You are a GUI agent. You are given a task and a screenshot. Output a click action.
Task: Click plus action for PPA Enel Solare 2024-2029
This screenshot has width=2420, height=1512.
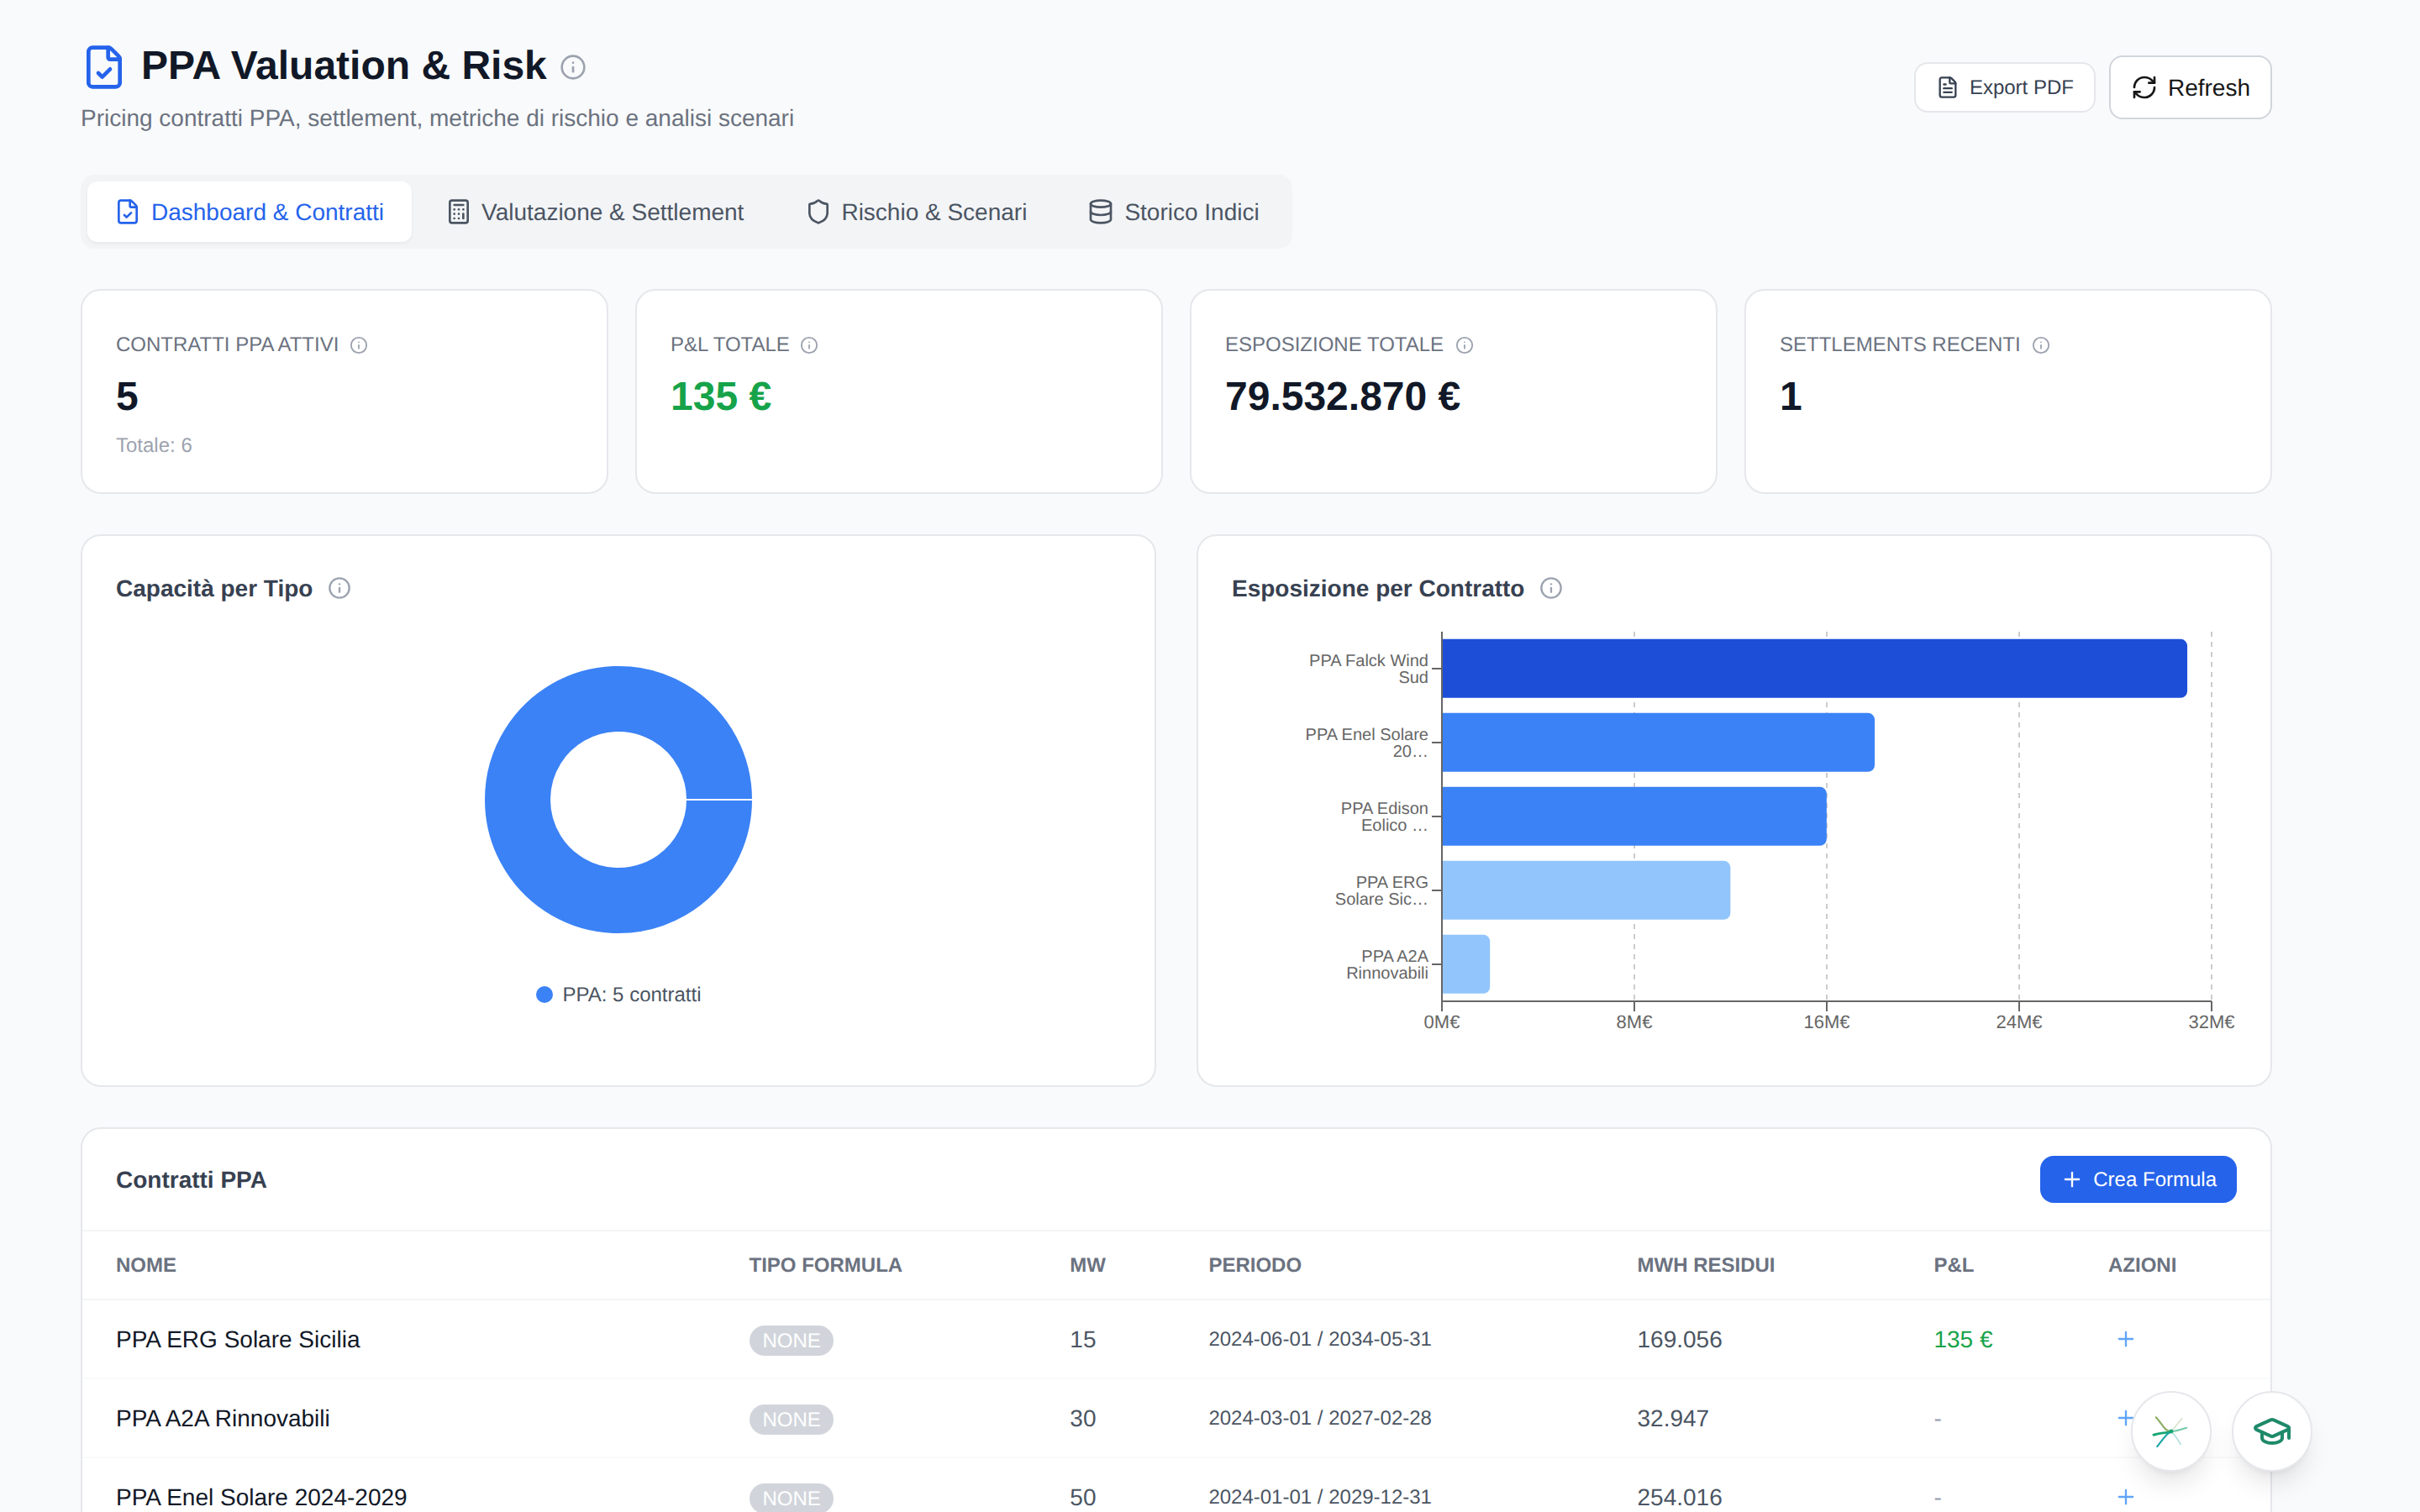2125,1497
